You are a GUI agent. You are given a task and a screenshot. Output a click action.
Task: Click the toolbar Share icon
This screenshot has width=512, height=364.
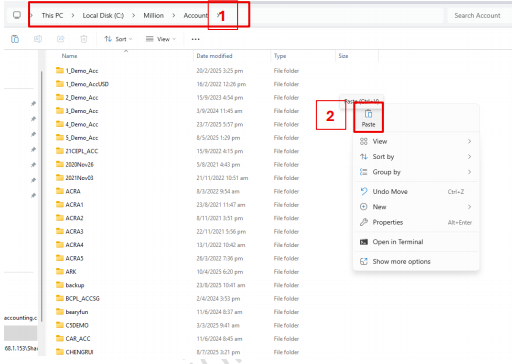coord(61,39)
